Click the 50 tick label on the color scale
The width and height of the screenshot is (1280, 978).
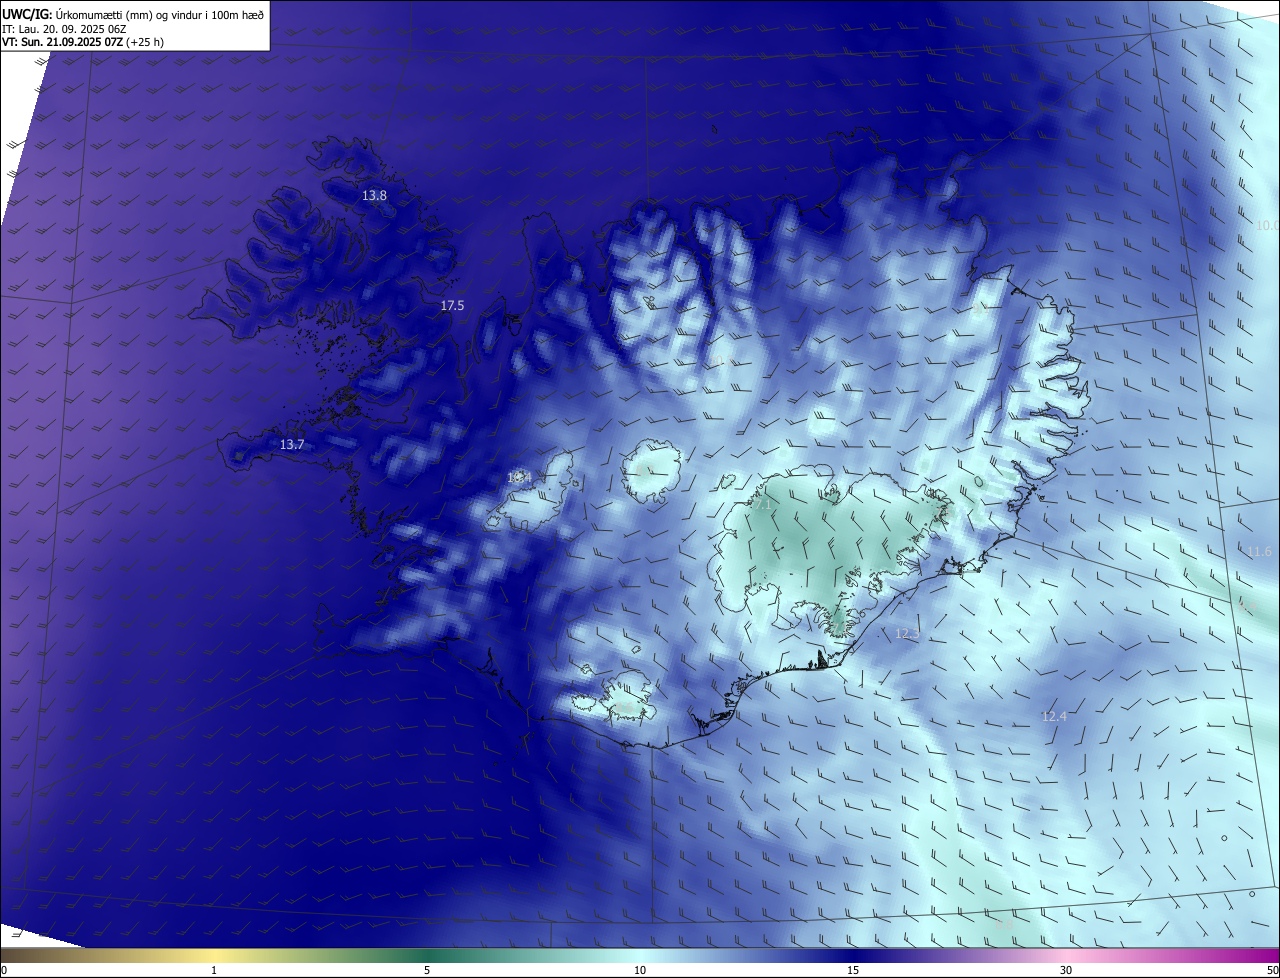[x=1272, y=970]
